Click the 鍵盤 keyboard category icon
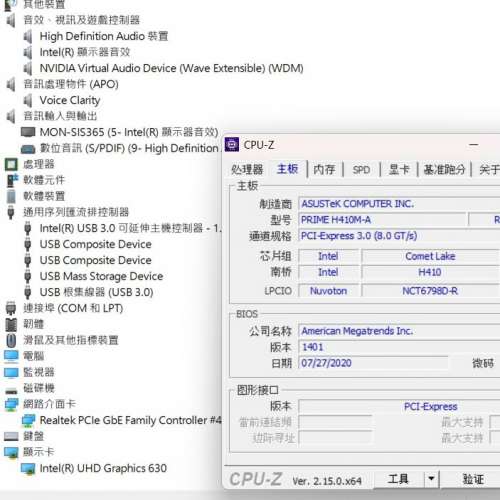500x500 pixels. pos(11,436)
